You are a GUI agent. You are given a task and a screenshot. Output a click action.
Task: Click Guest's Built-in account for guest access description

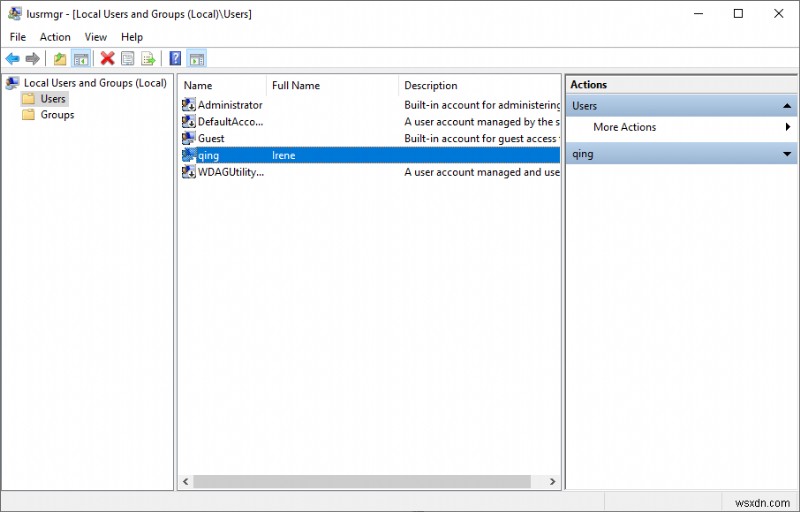click(482, 138)
